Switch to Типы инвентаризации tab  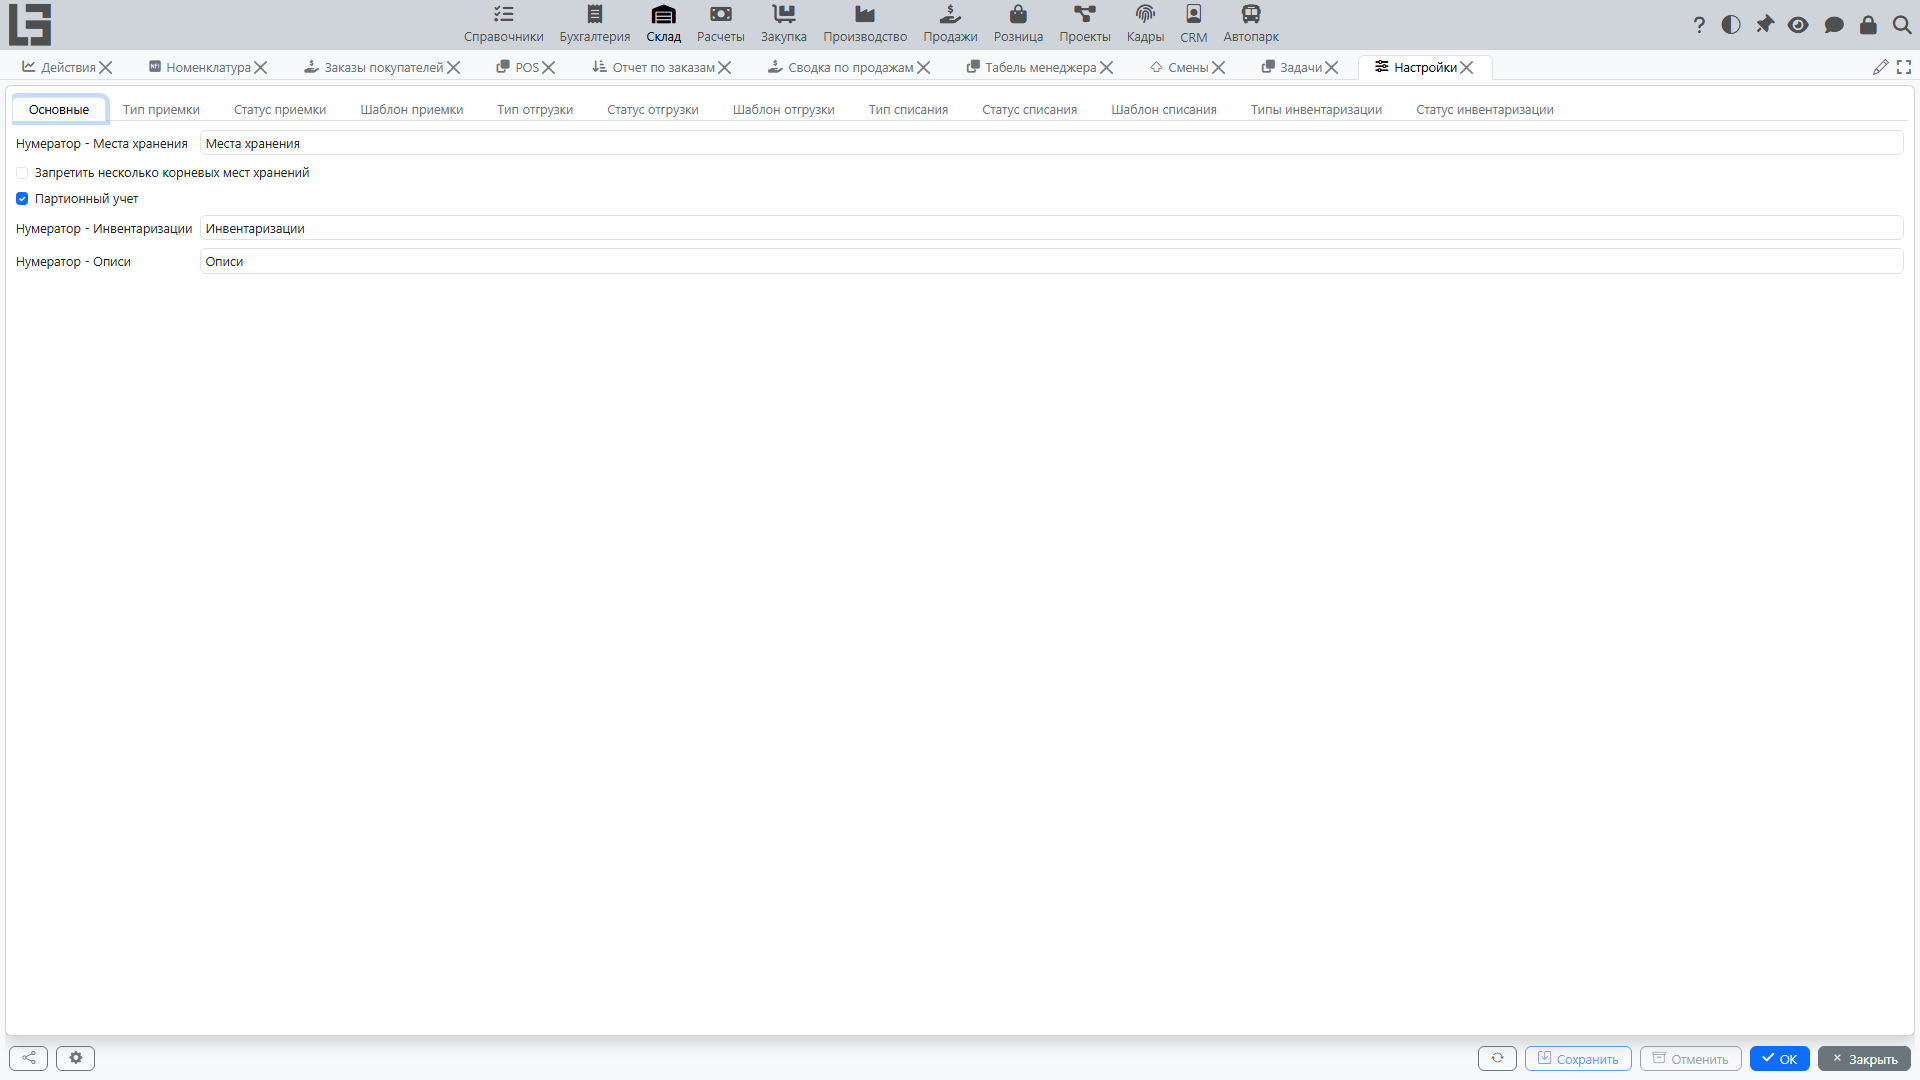point(1316,110)
